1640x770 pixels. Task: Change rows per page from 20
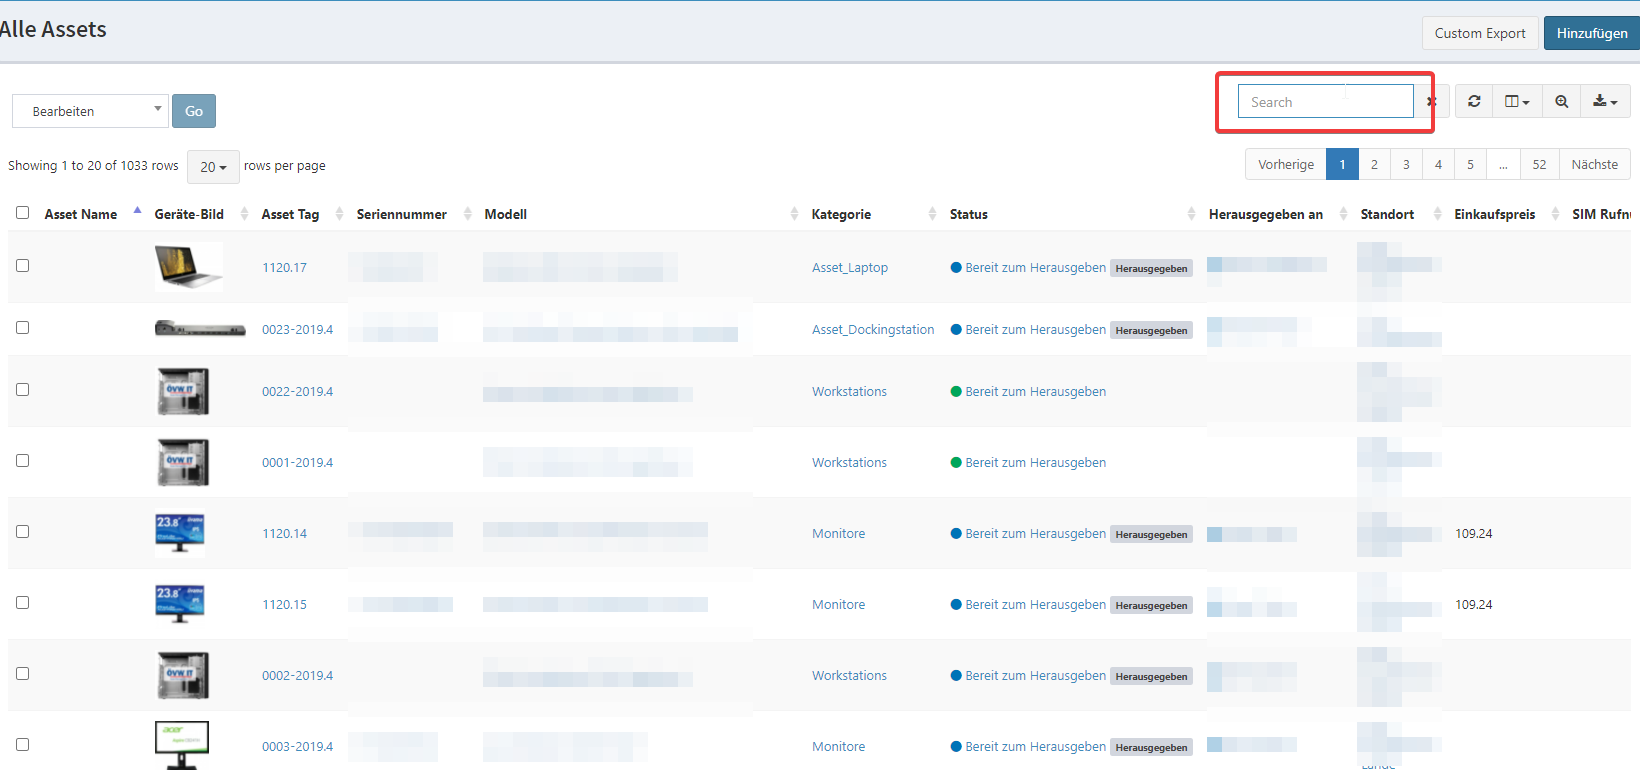(x=213, y=167)
